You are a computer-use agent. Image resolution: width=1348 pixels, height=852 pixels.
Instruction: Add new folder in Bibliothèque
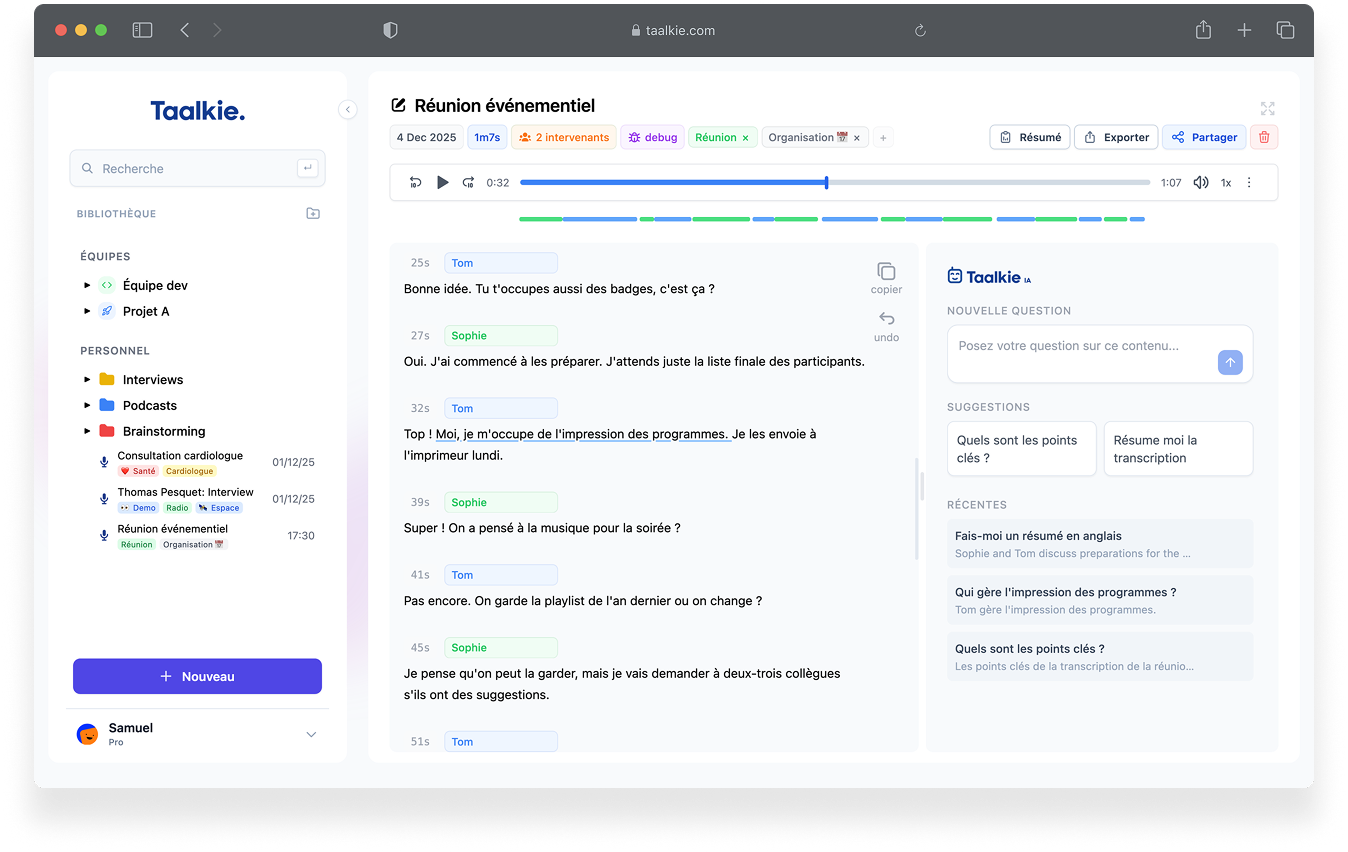tap(313, 214)
